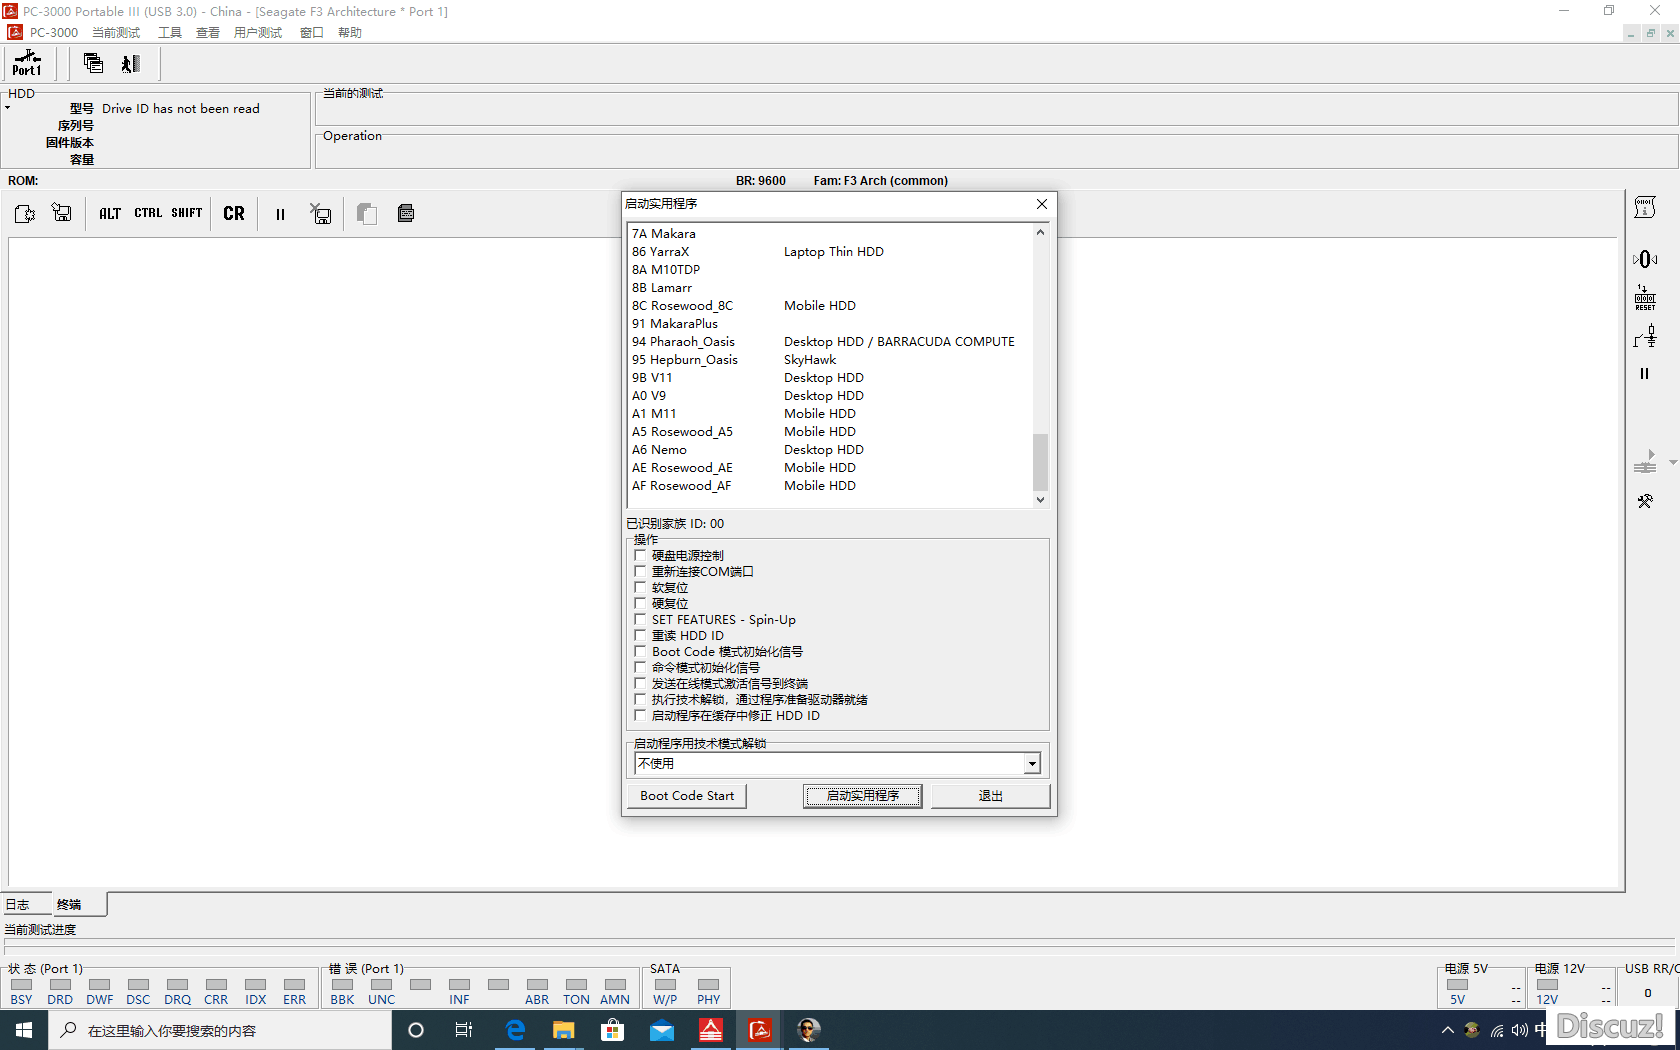Image resolution: width=1680 pixels, height=1050 pixels.
Task: Tick the 硬复位 checkbox
Action: (x=640, y=603)
